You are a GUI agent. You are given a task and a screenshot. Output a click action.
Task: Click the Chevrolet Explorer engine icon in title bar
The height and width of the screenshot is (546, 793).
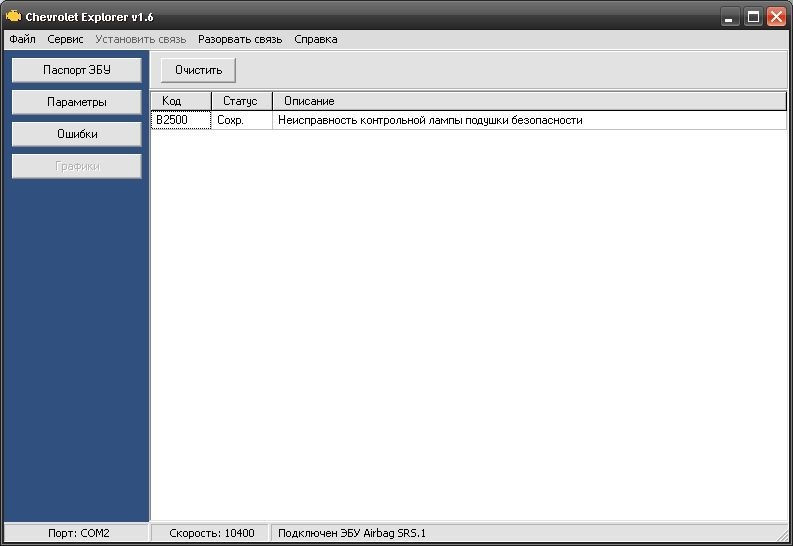pyautogui.click(x=13, y=17)
